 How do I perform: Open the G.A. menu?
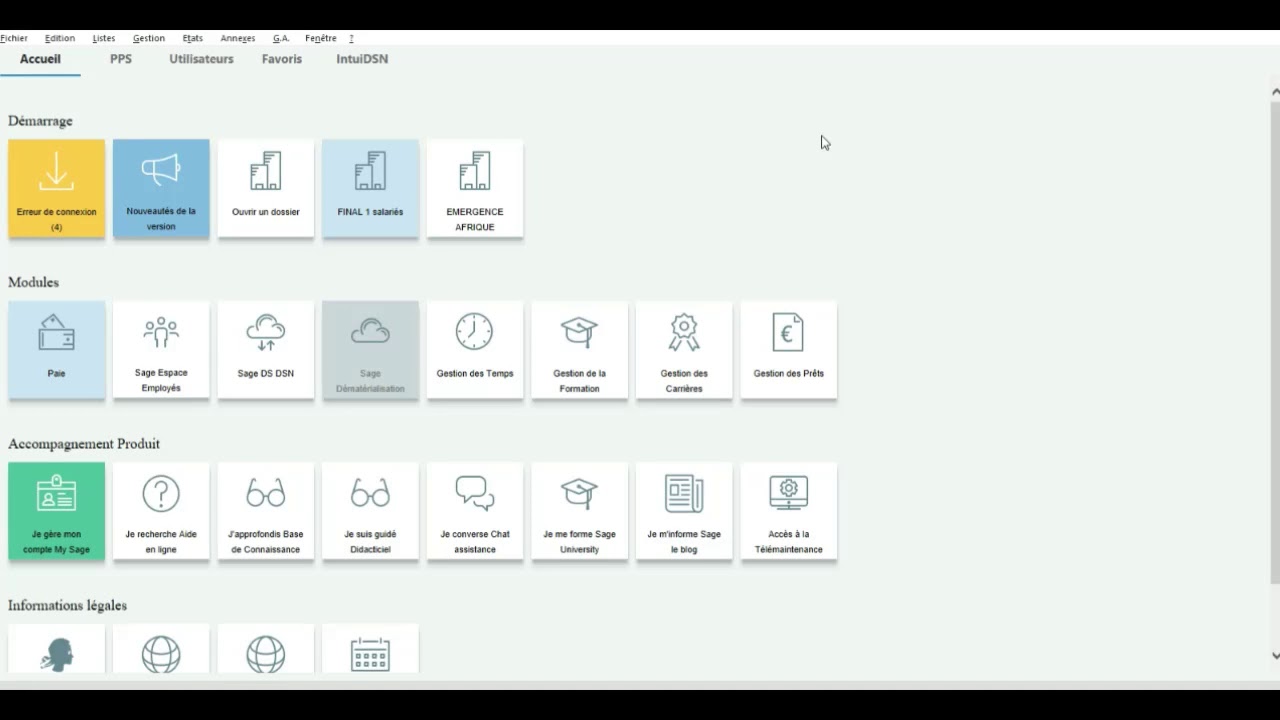coord(281,38)
